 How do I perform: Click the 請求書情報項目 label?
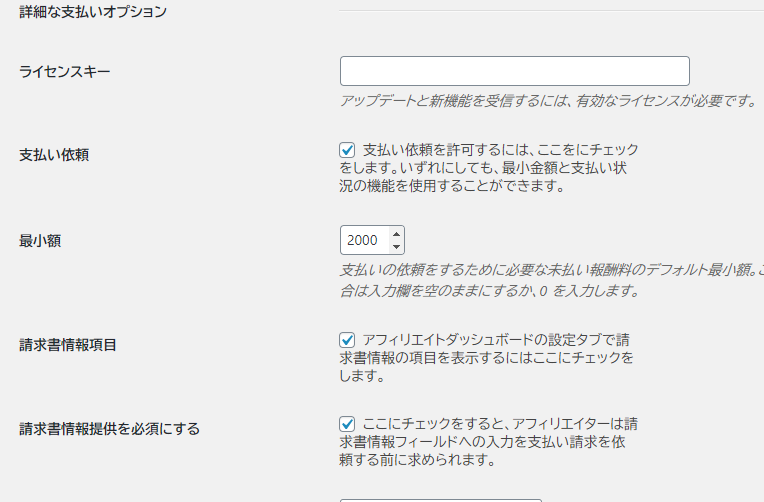(x=68, y=345)
